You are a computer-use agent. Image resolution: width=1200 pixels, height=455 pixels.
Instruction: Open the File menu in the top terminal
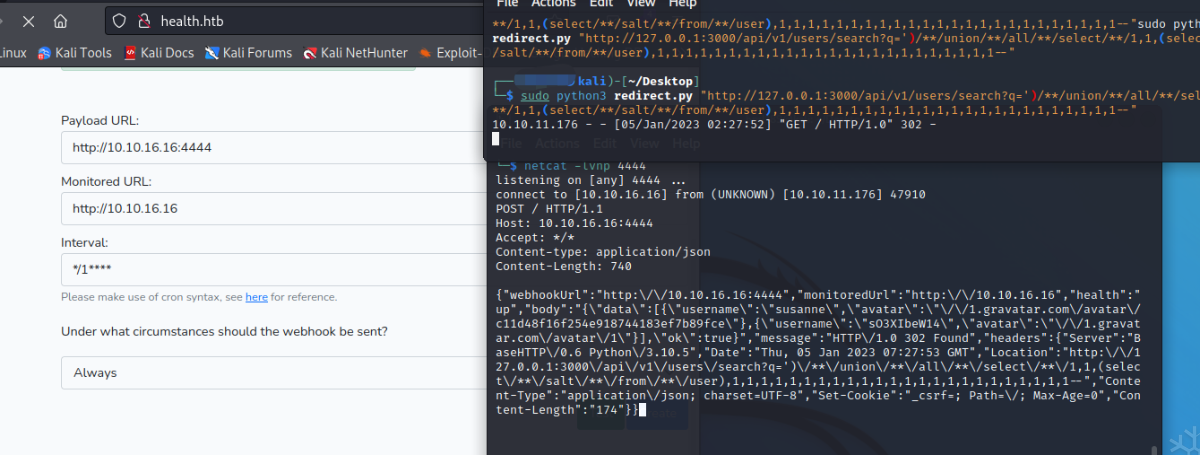pyautogui.click(x=508, y=4)
